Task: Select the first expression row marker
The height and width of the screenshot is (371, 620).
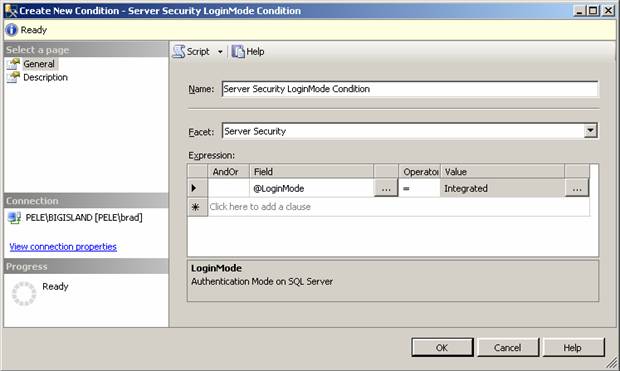Action: pos(197,188)
